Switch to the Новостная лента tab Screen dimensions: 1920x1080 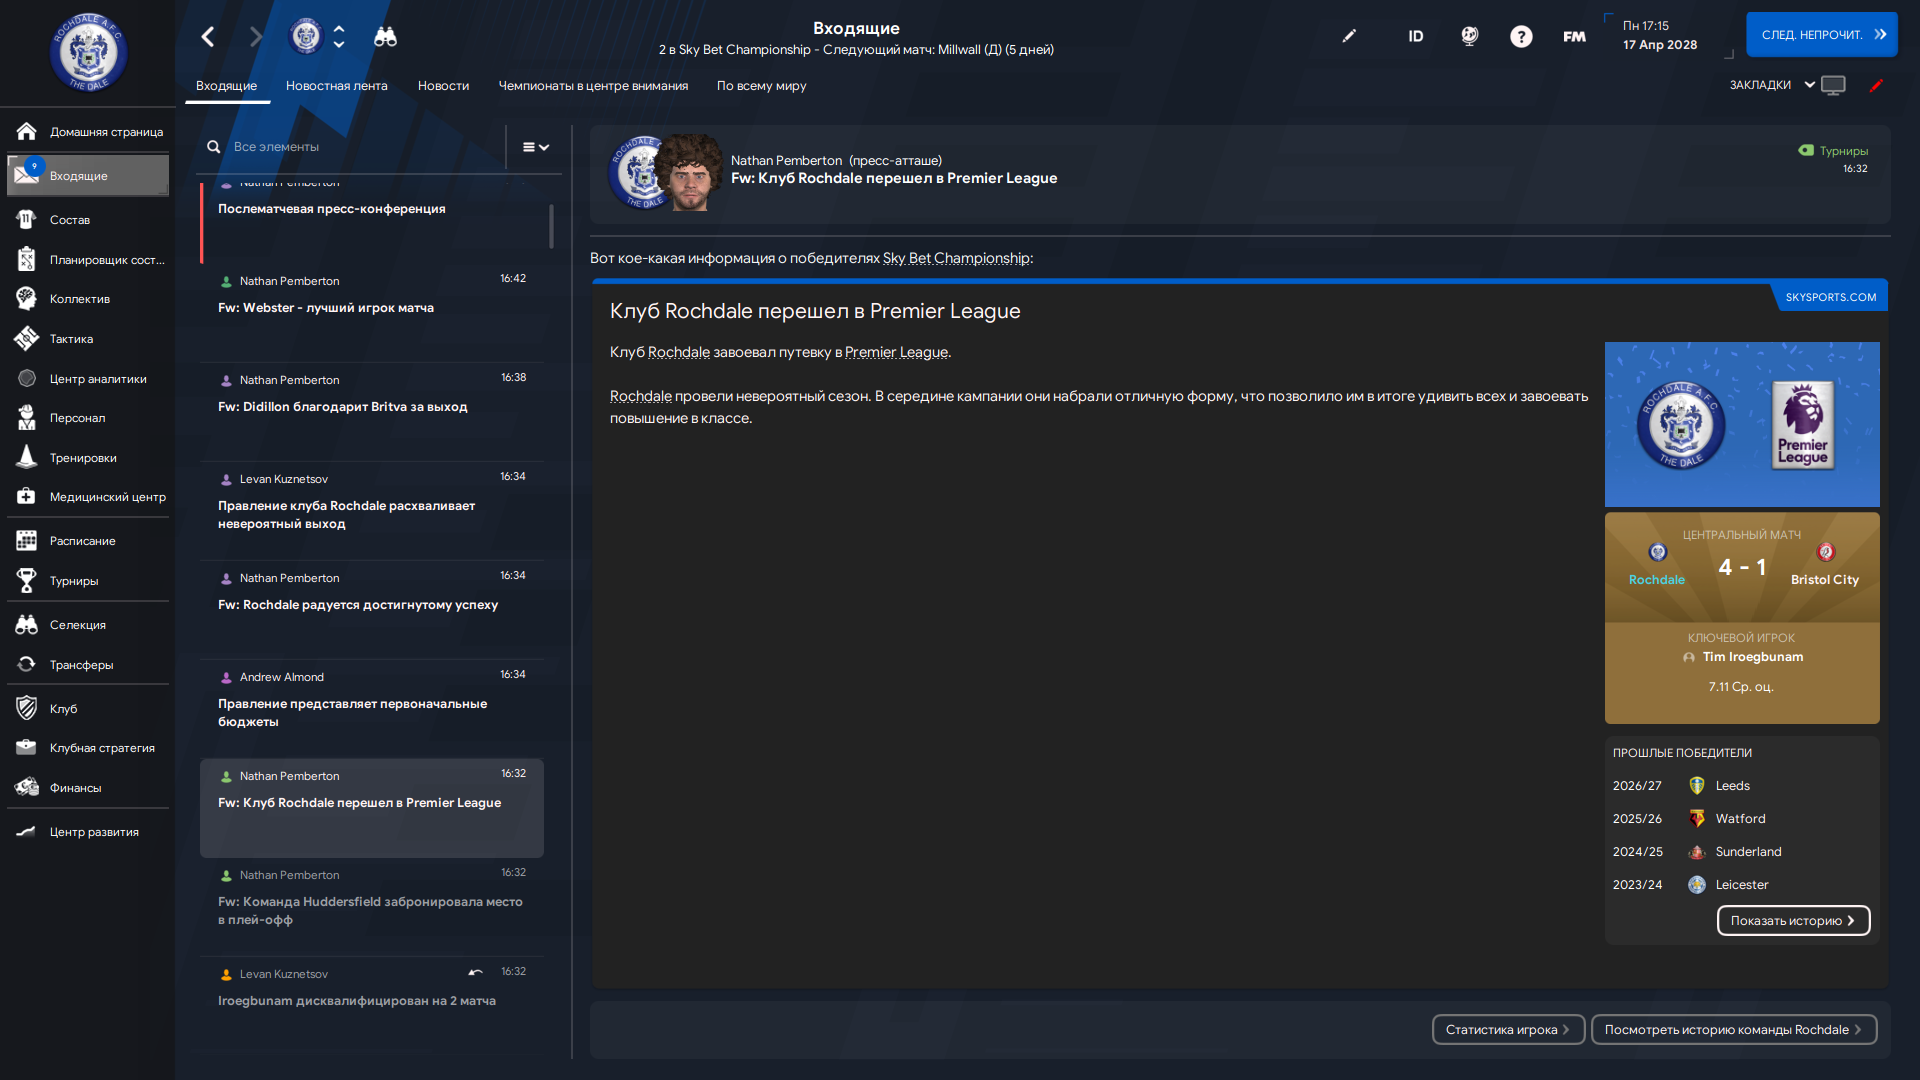[336, 86]
